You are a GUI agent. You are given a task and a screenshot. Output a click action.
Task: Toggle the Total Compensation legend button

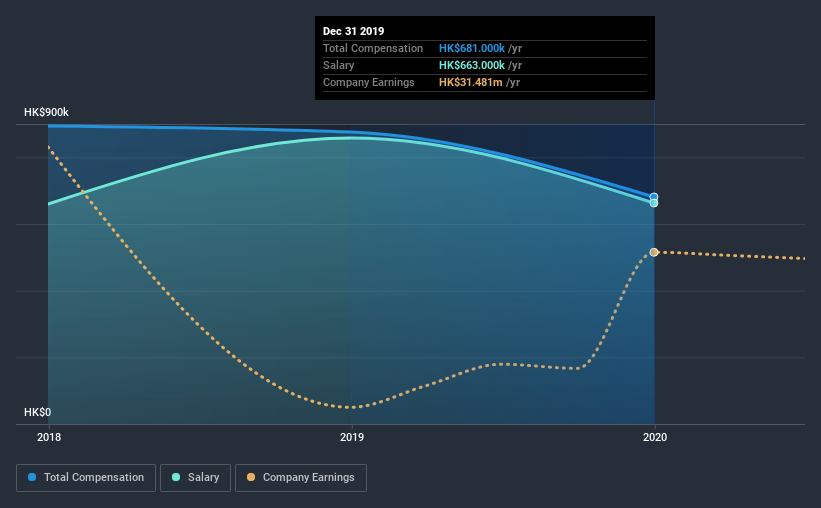click(x=86, y=478)
